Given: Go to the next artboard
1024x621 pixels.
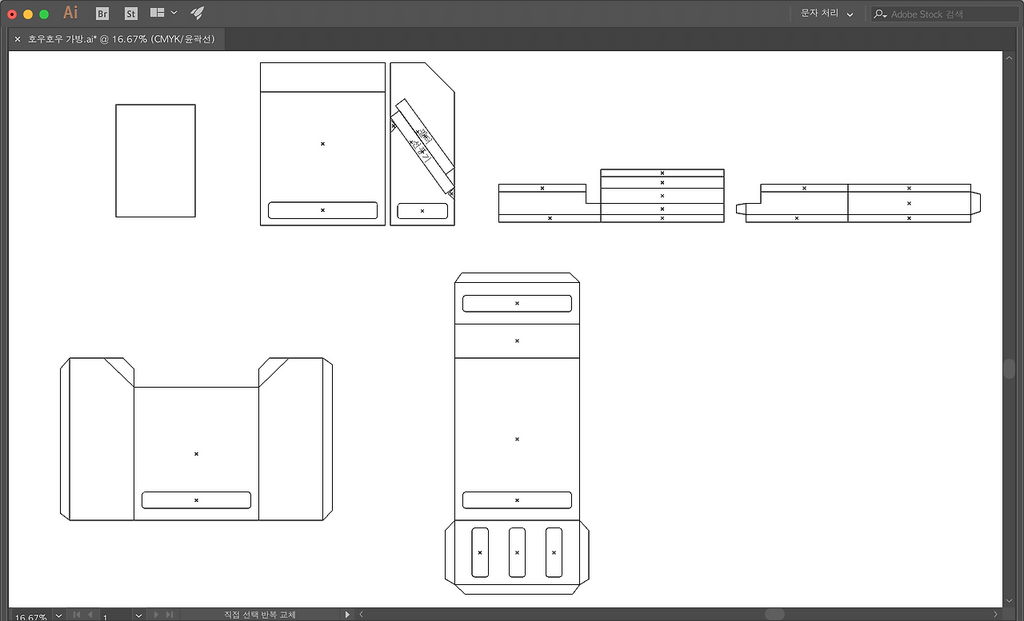Looking at the screenshot, I should [x=155, y=615].
